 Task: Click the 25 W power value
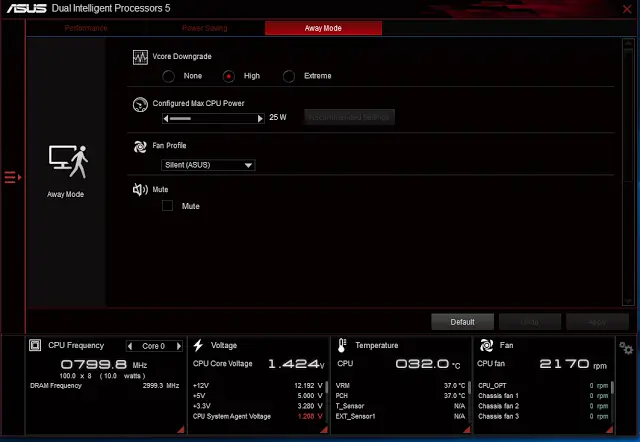coord(278,118)
